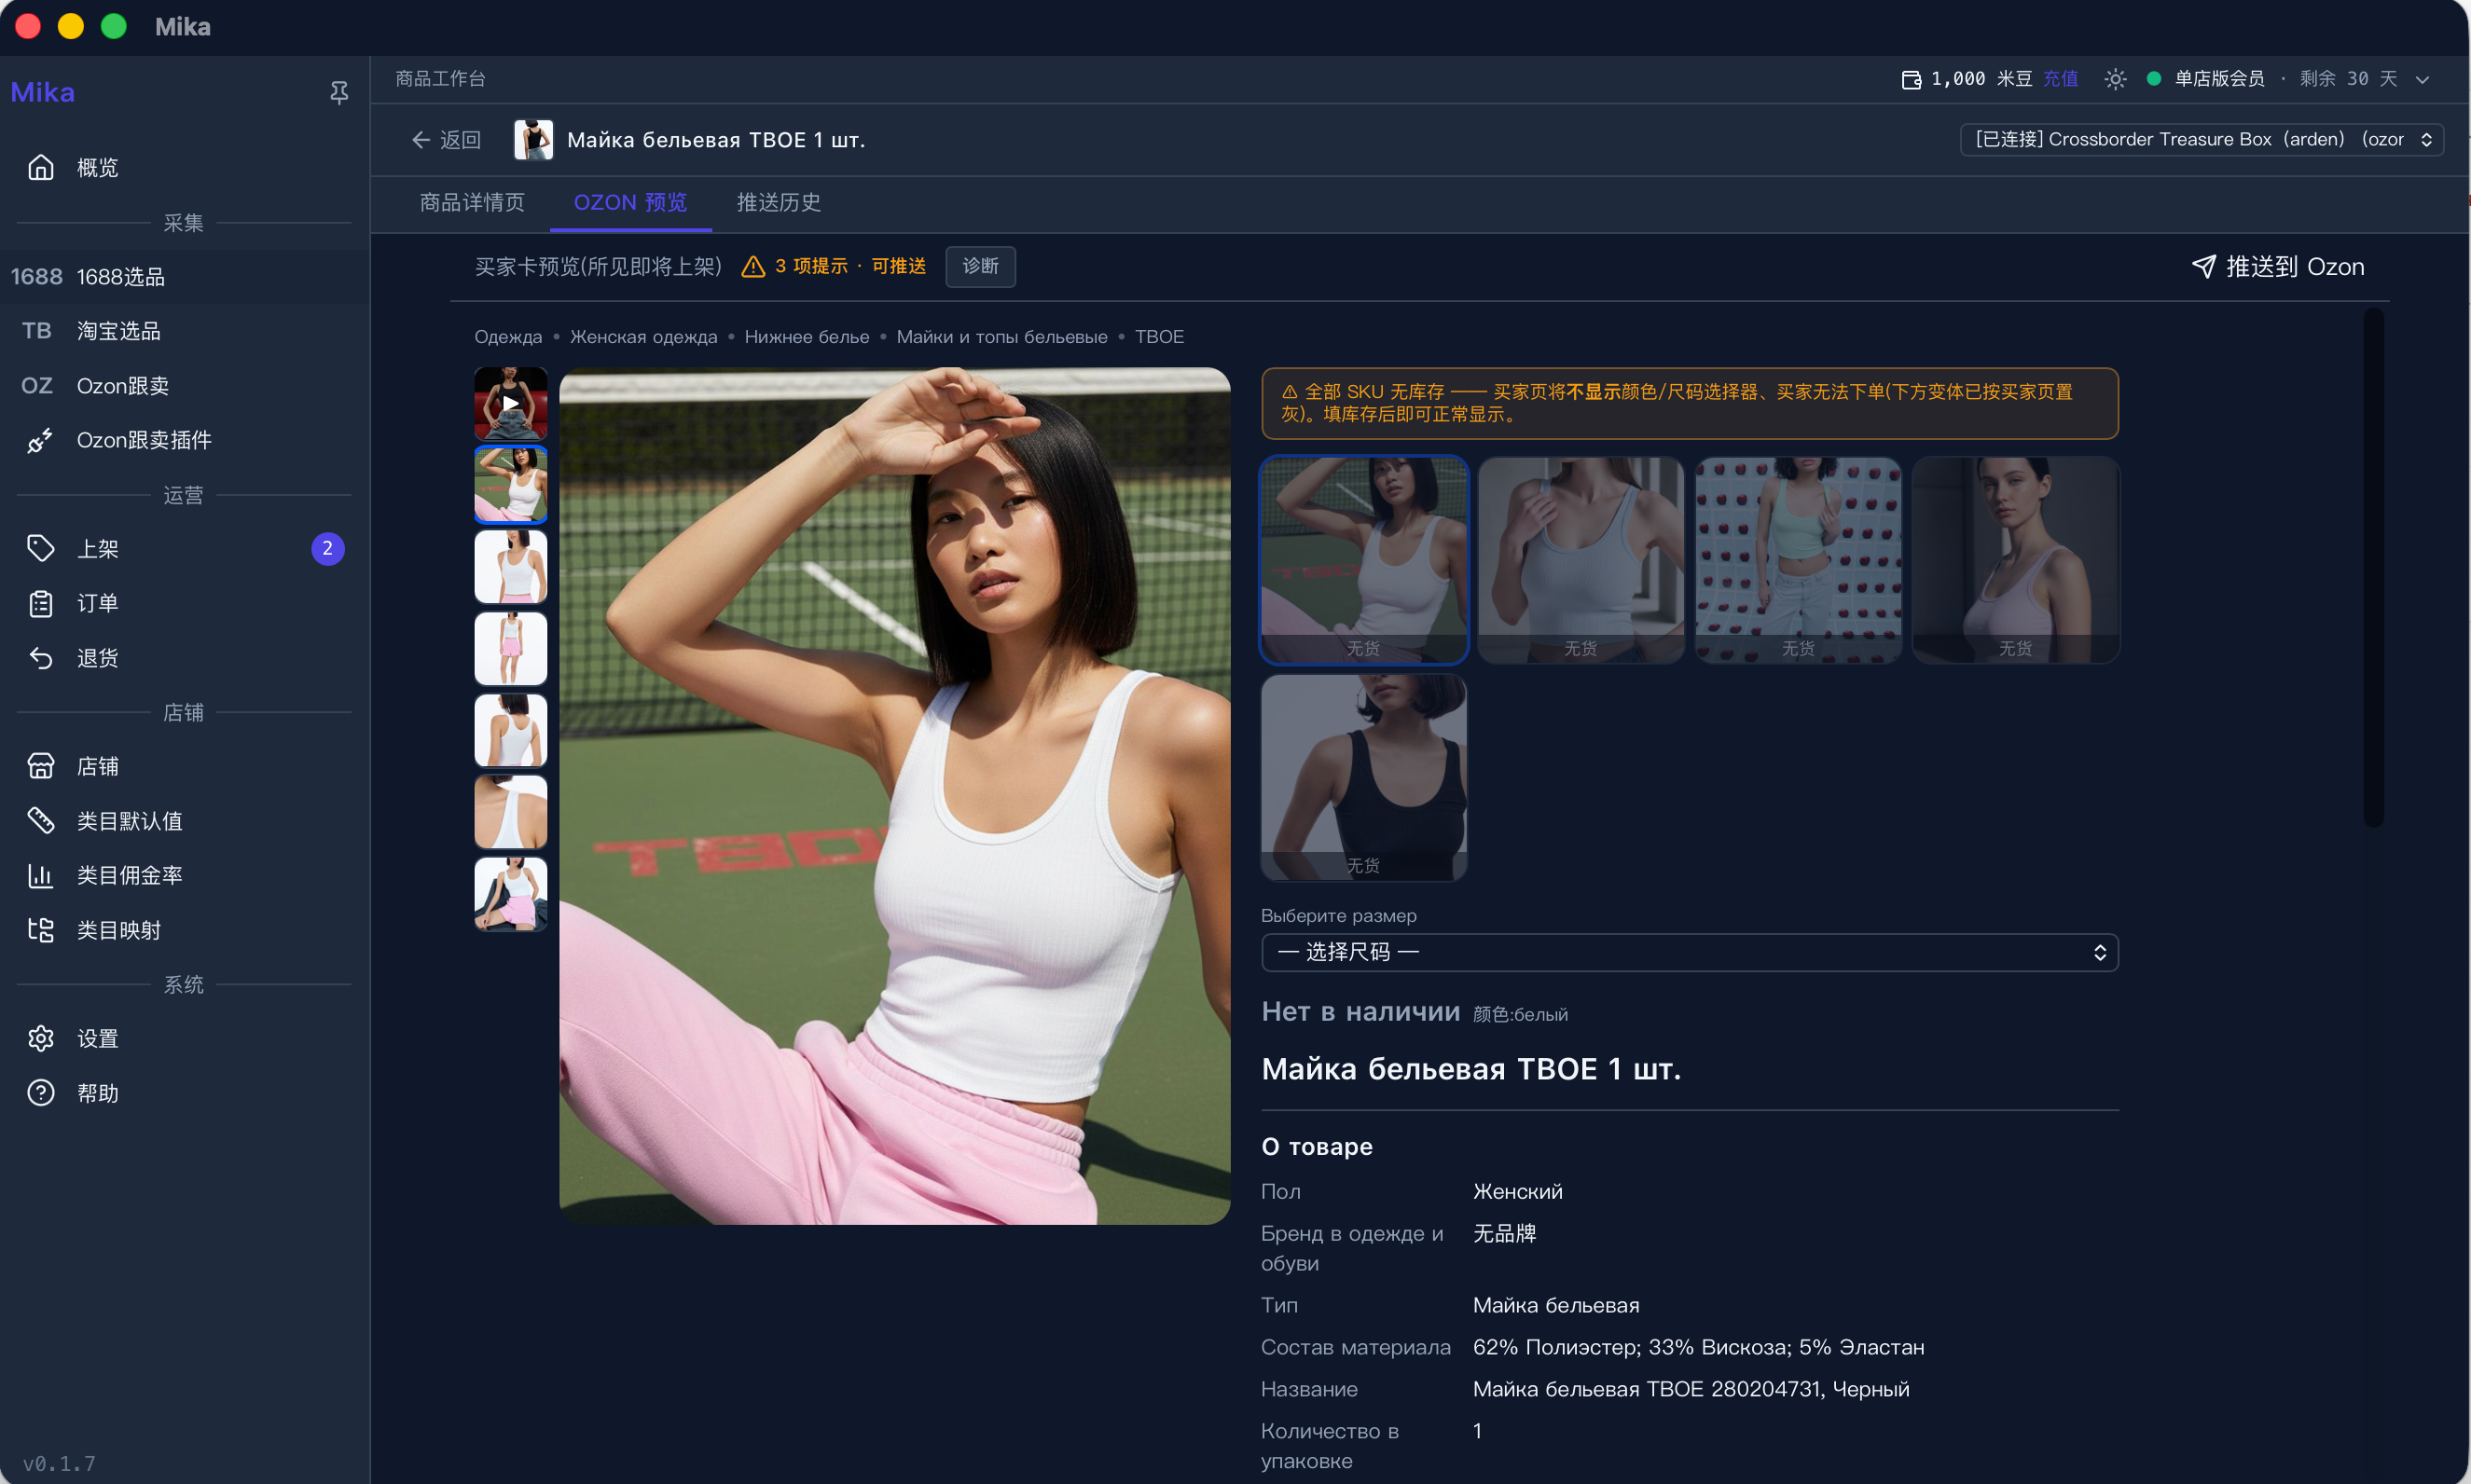Viewport: 2471px width, 1484px height.
Task: Click the 订单 clipboard icon
Action: pos(41,603)
